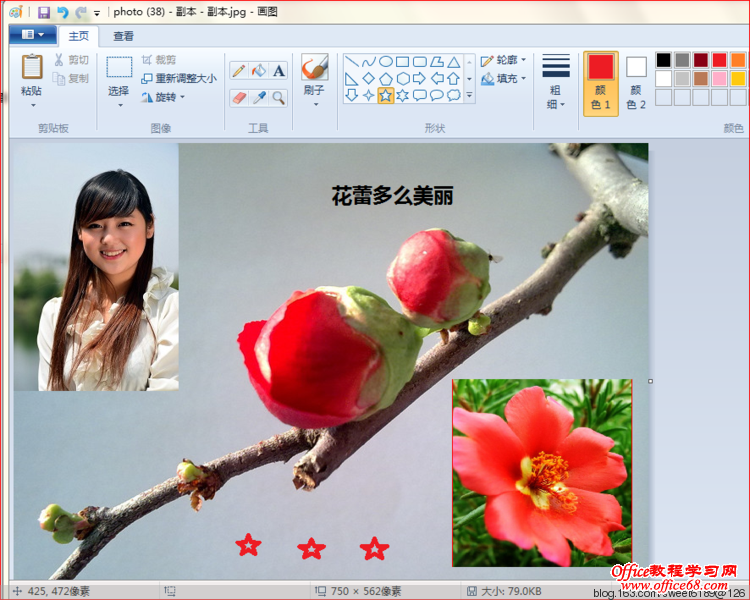Activate the Color 1 (颜色 1) selector
The height and width of the screenshot is (600, 750).
[x=600, y=83]
